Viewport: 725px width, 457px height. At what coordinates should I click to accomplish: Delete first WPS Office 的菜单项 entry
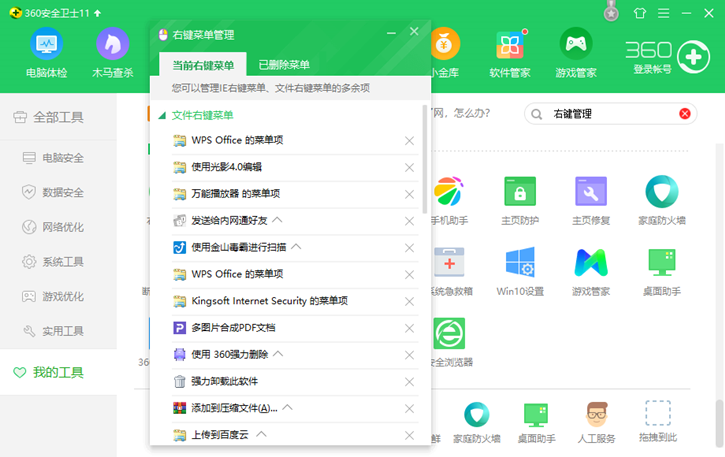tap(409, 141)
